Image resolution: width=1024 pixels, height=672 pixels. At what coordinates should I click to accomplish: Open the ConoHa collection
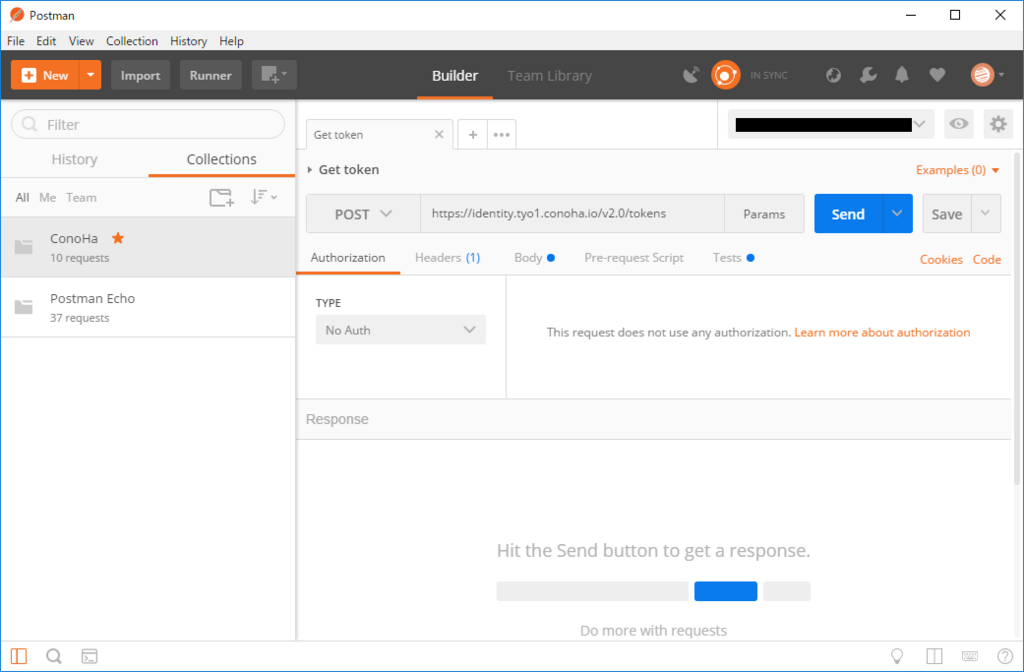tap(148, 248)
